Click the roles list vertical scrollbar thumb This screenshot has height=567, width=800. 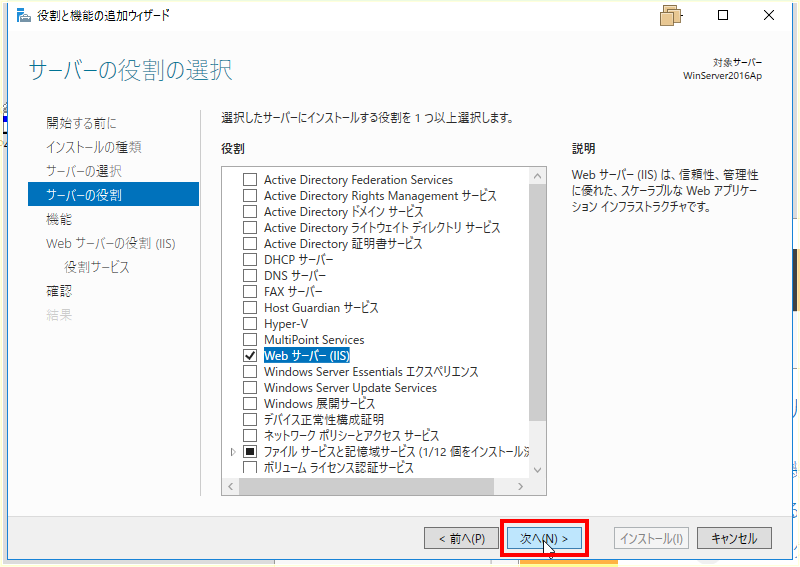(537, 302)
